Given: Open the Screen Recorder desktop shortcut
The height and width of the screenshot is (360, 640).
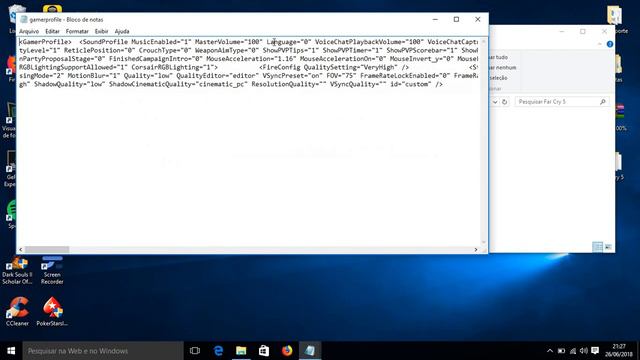Looking at the screenshot, I should [x=52, y=271].
